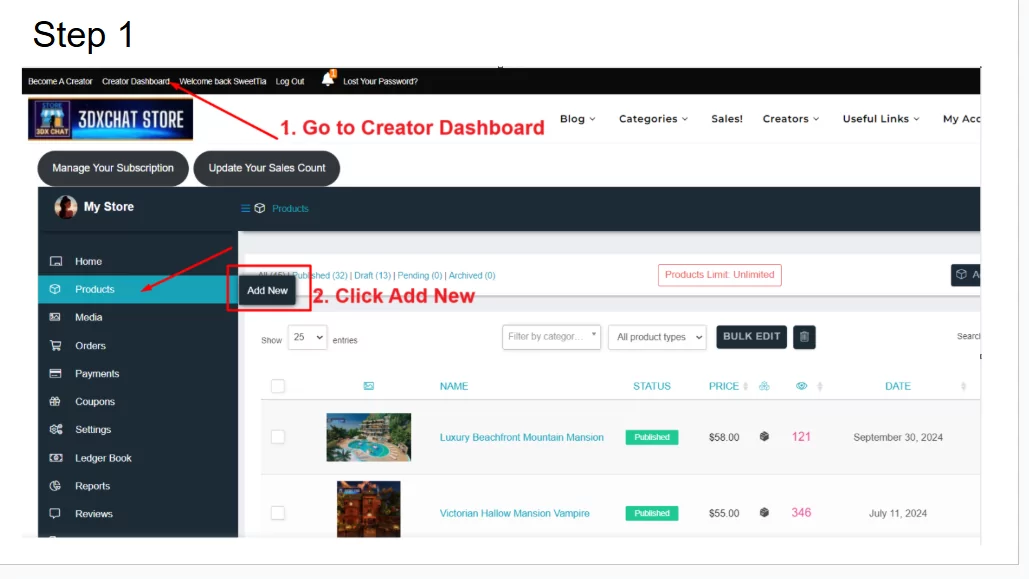Click the Reports pie chart icon

click(57, 485)
